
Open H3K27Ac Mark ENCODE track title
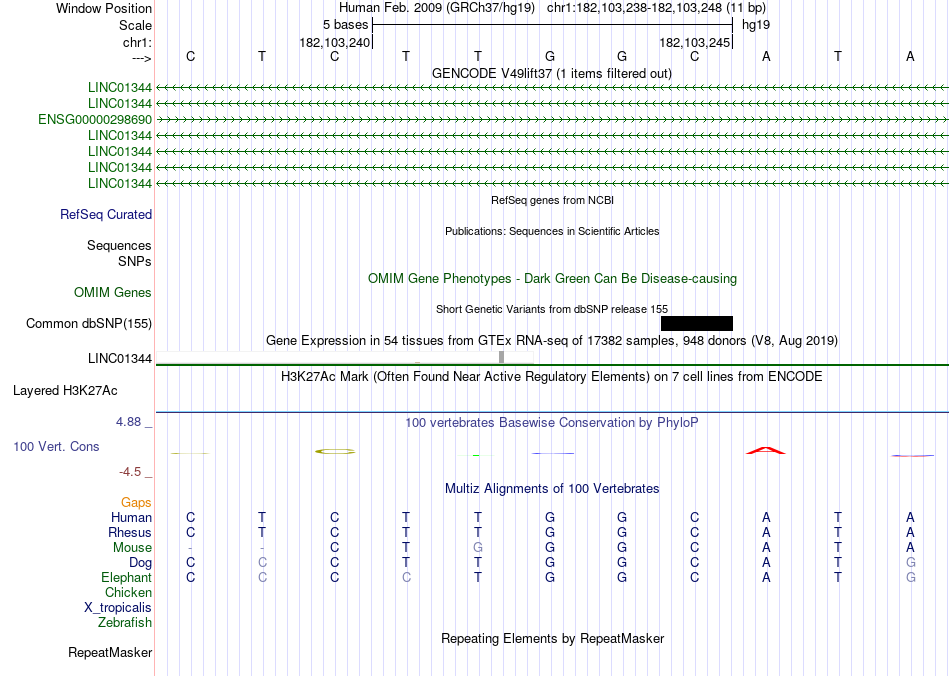552,377
